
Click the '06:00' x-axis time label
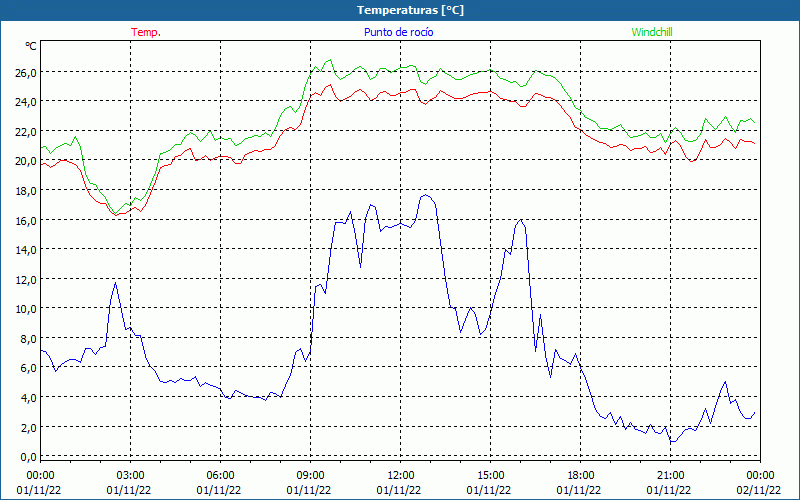tap(220, 476)
